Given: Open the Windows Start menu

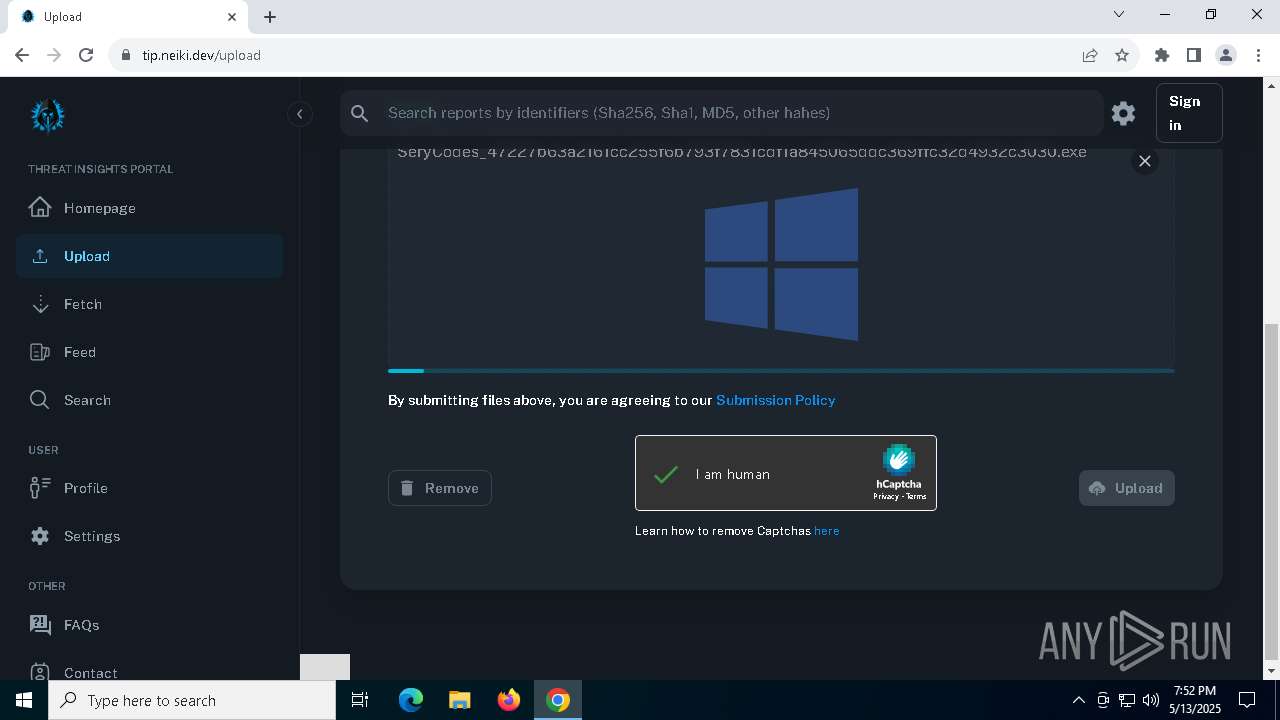Looking at the screenshot, I should pos(24,700).
